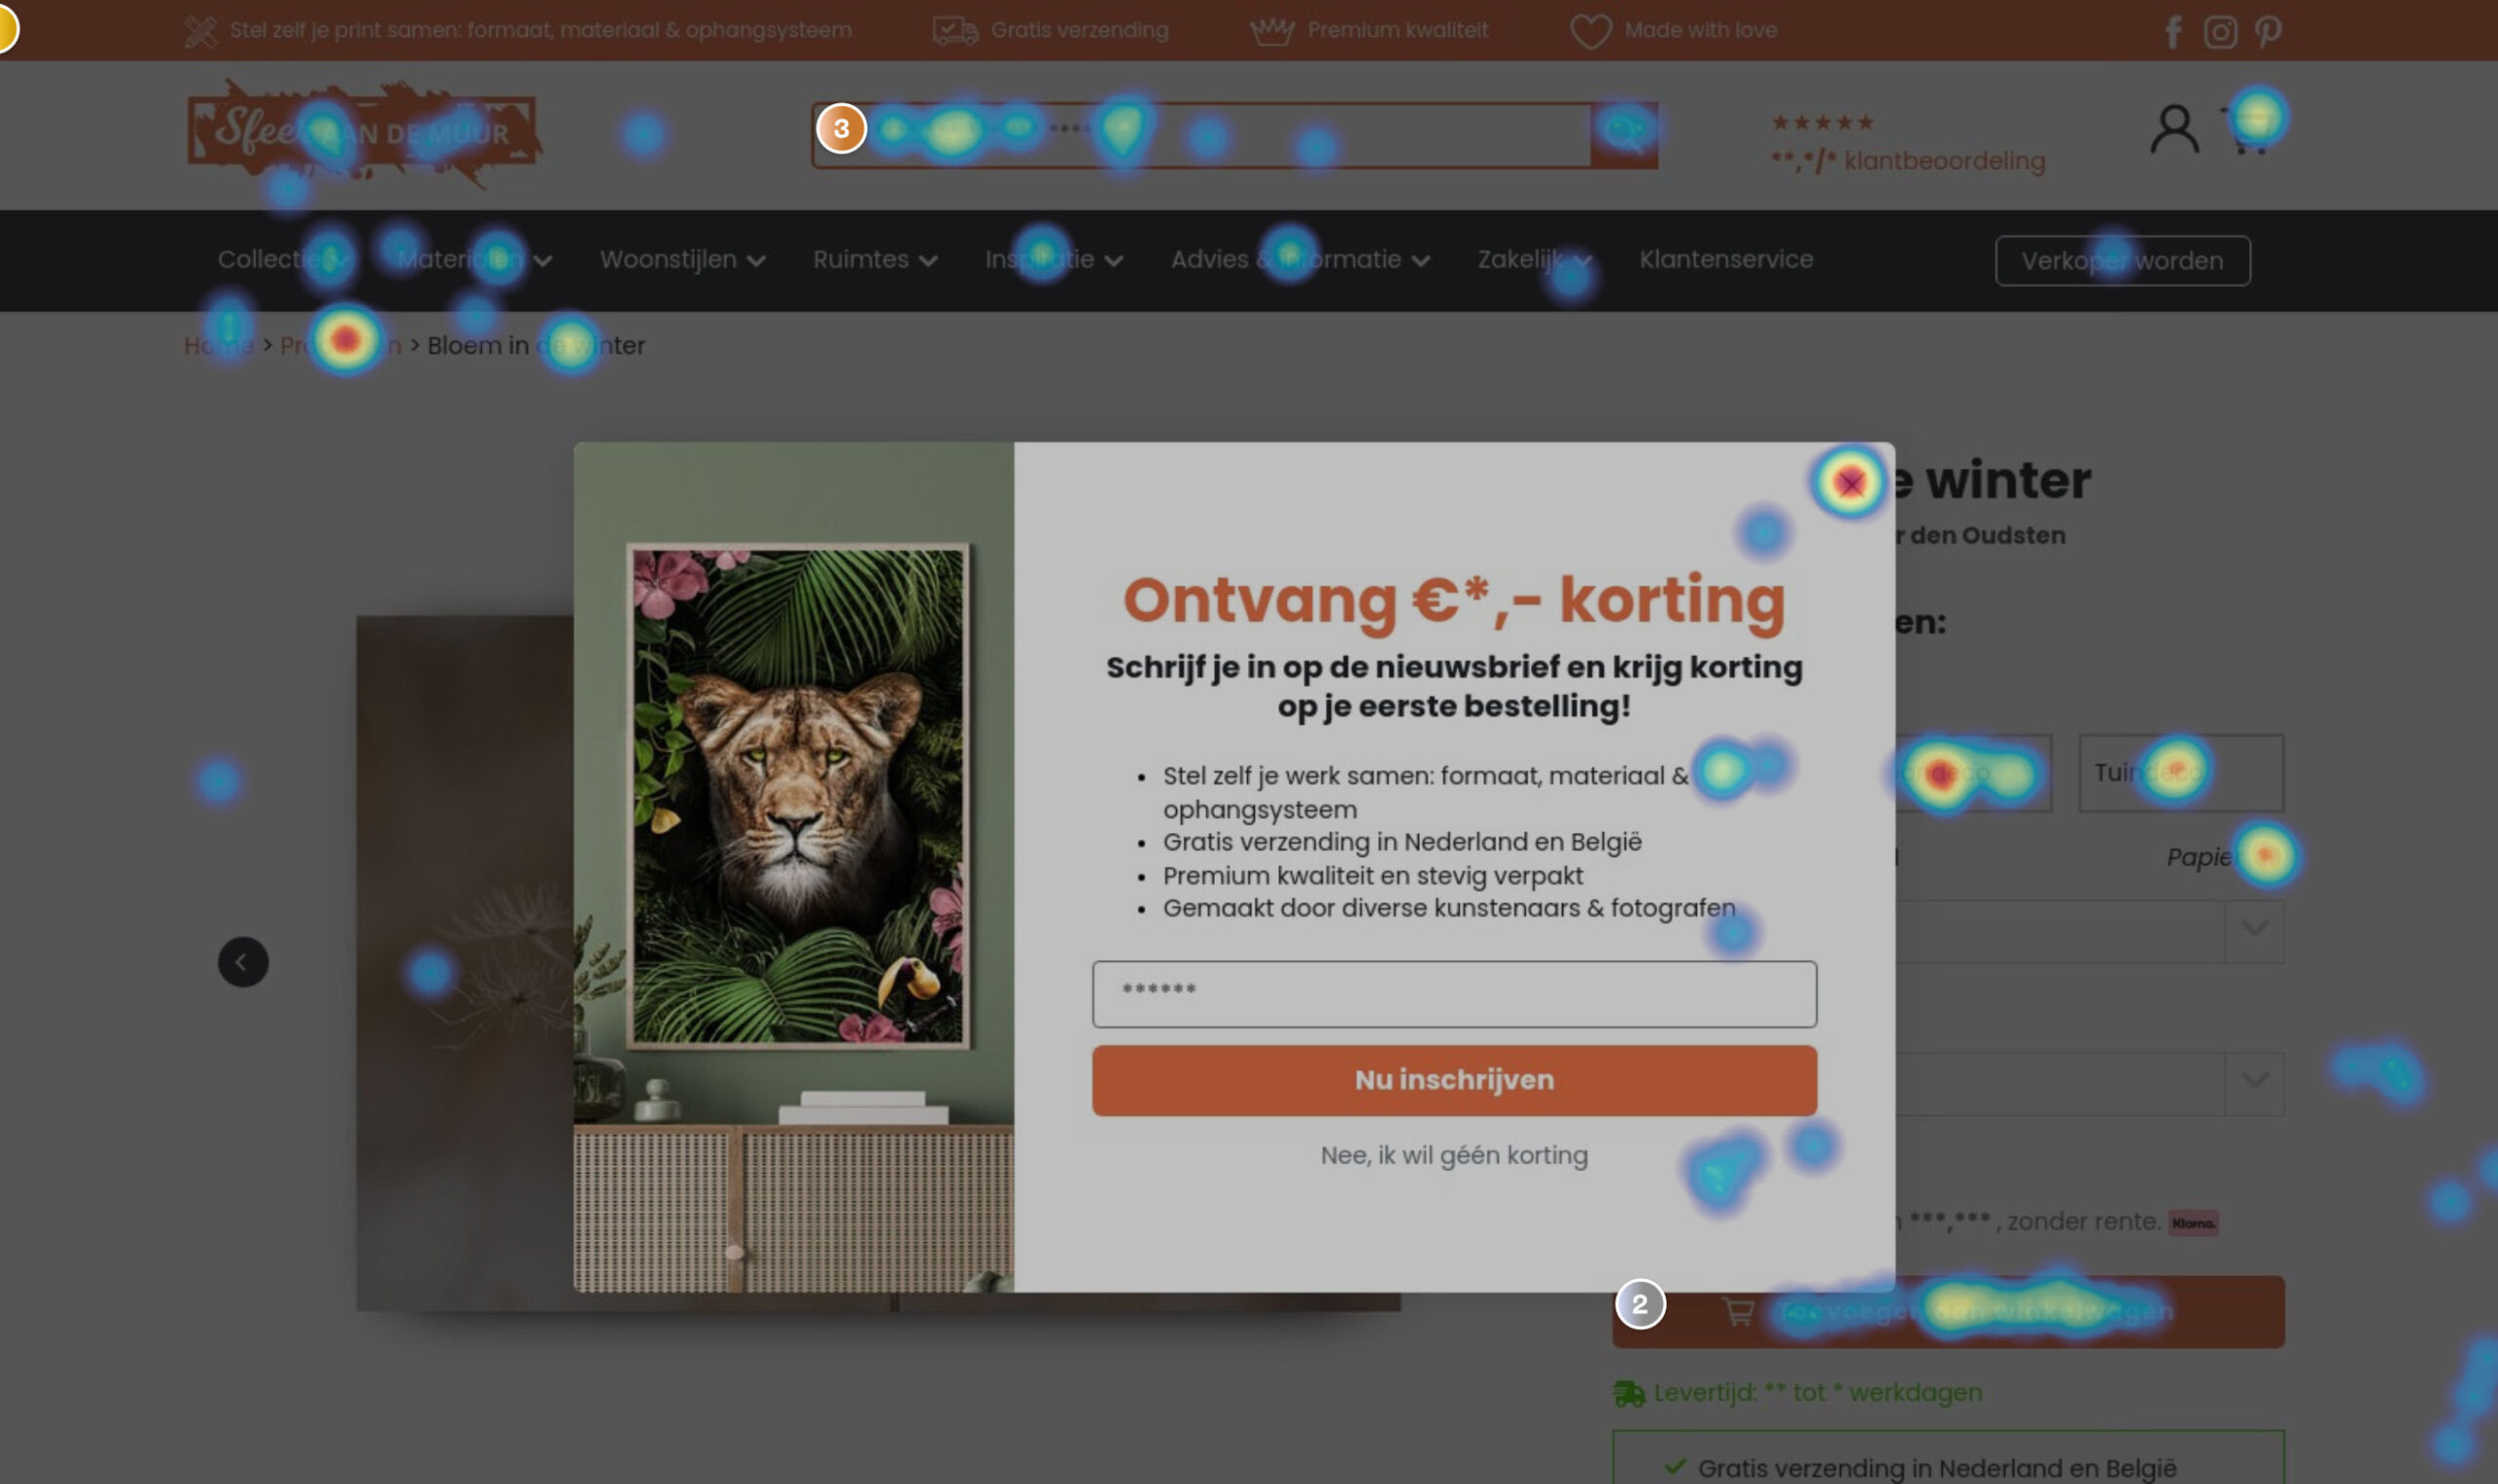
Task: Click the newsletter email input field
Action: [1453, 994]
